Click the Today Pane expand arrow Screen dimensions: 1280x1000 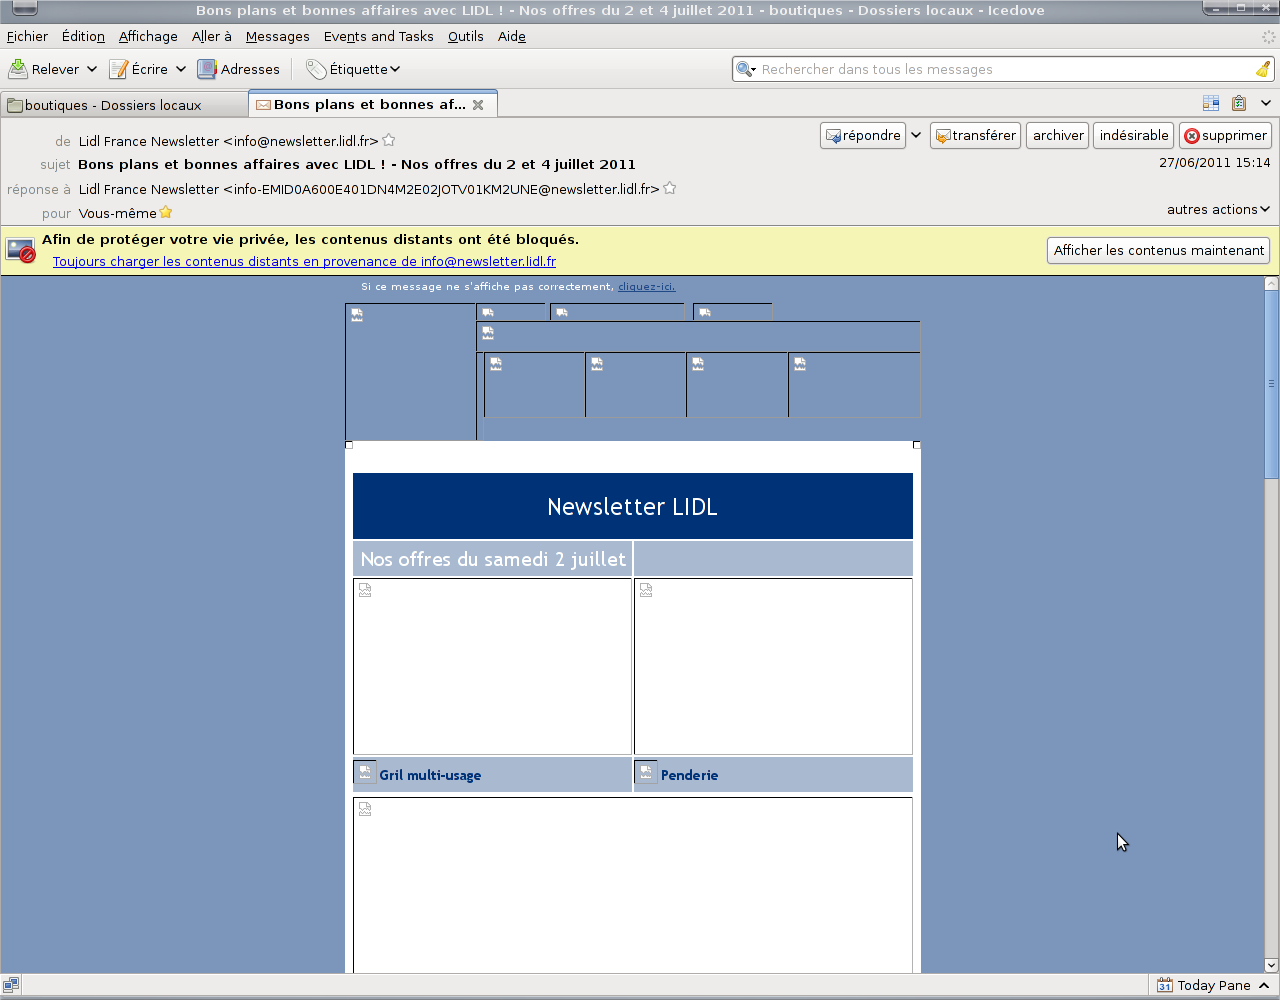[1265, 985]
